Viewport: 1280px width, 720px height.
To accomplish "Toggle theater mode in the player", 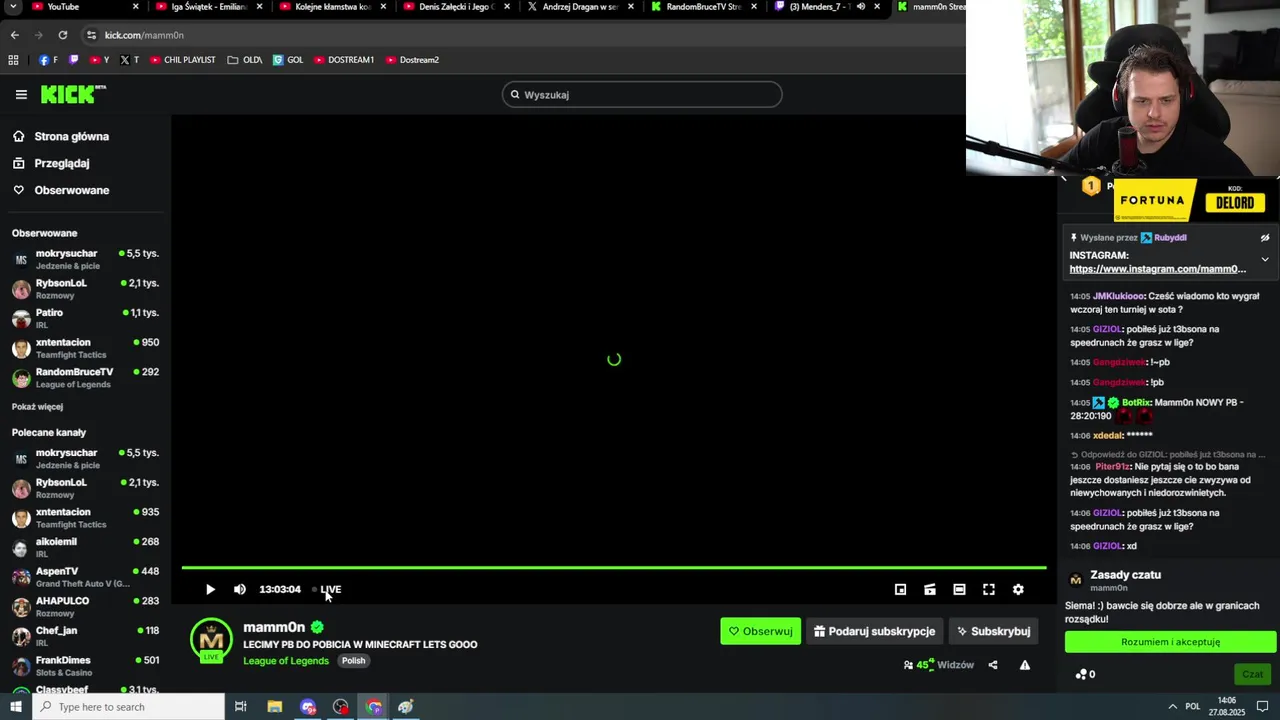I will click(x=959, y=589).
